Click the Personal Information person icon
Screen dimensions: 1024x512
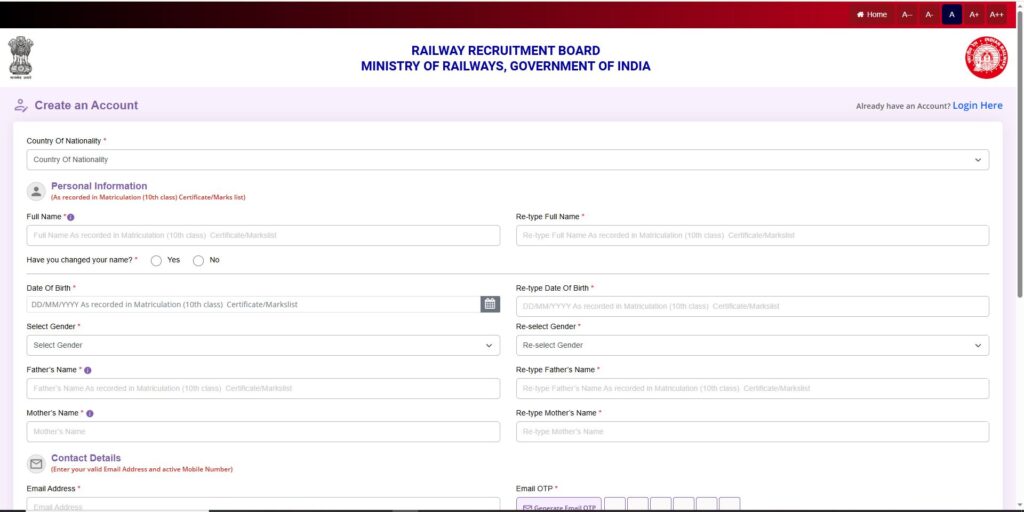pyautogui.click(x=36, y=190)
